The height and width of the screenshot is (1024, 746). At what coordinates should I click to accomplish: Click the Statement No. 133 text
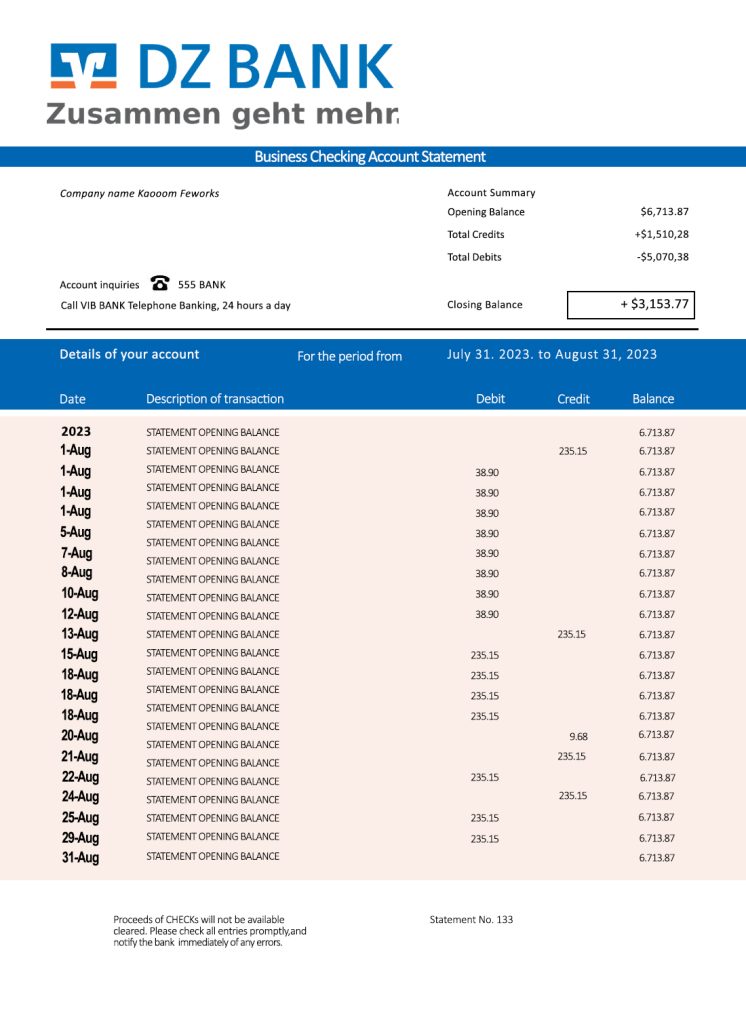(471, 920)
